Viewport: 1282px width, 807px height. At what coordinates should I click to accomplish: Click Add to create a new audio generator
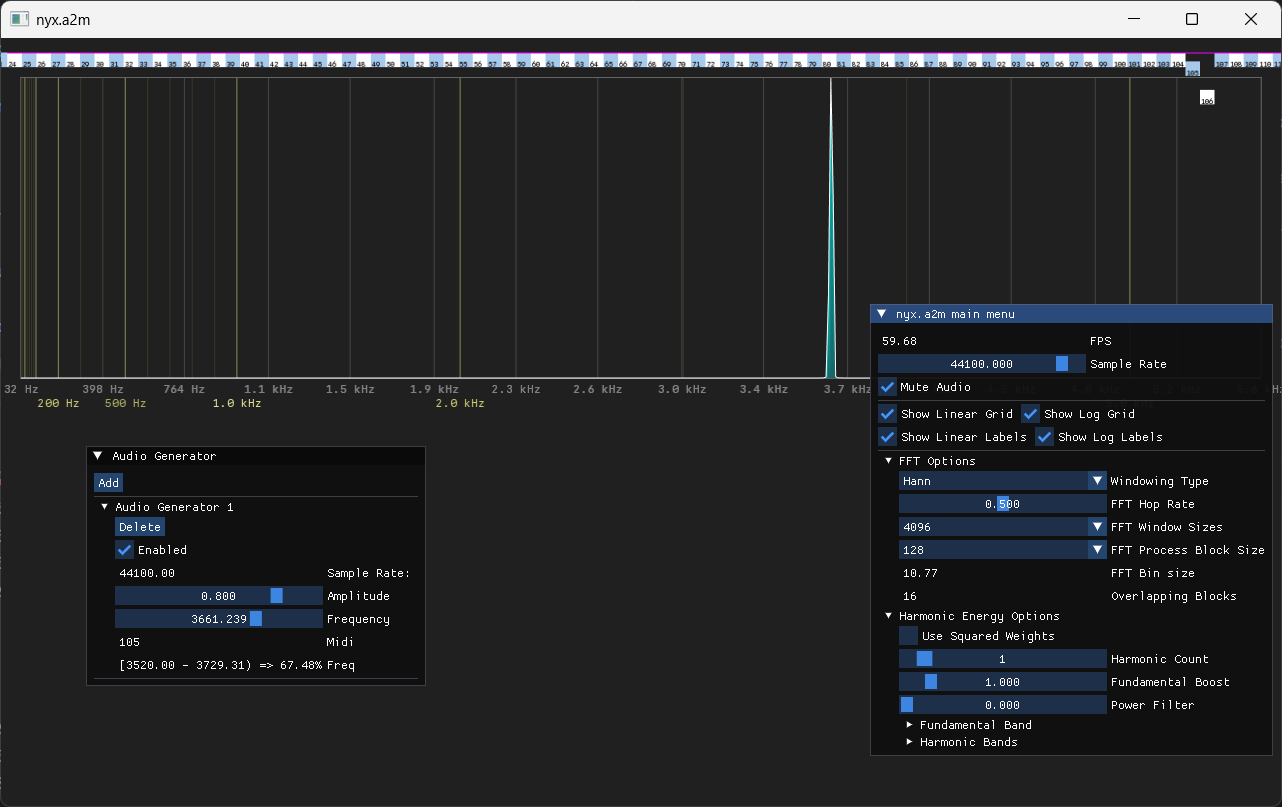tap(108, 482)
